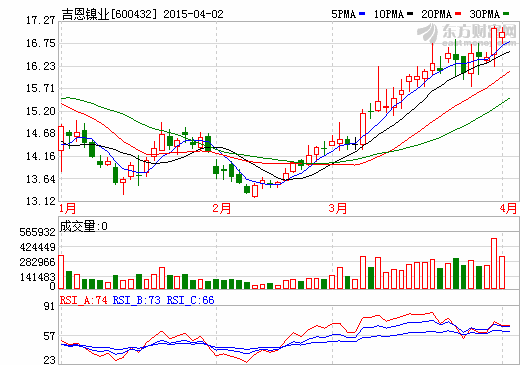
Task: Click the 15.71 price axis label
Action: [x=41, y=88]
